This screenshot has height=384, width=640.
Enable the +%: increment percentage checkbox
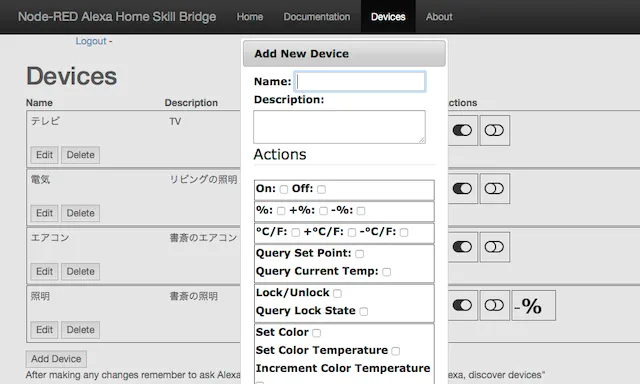[323, 211]
